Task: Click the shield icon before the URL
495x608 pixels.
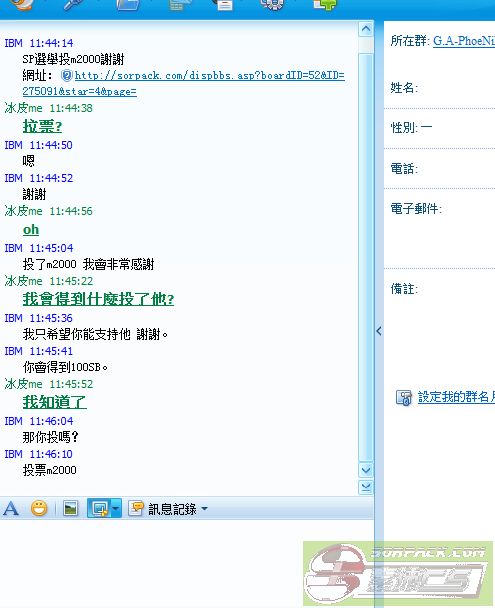Action: pyautogui.click(x=67, y=75)
